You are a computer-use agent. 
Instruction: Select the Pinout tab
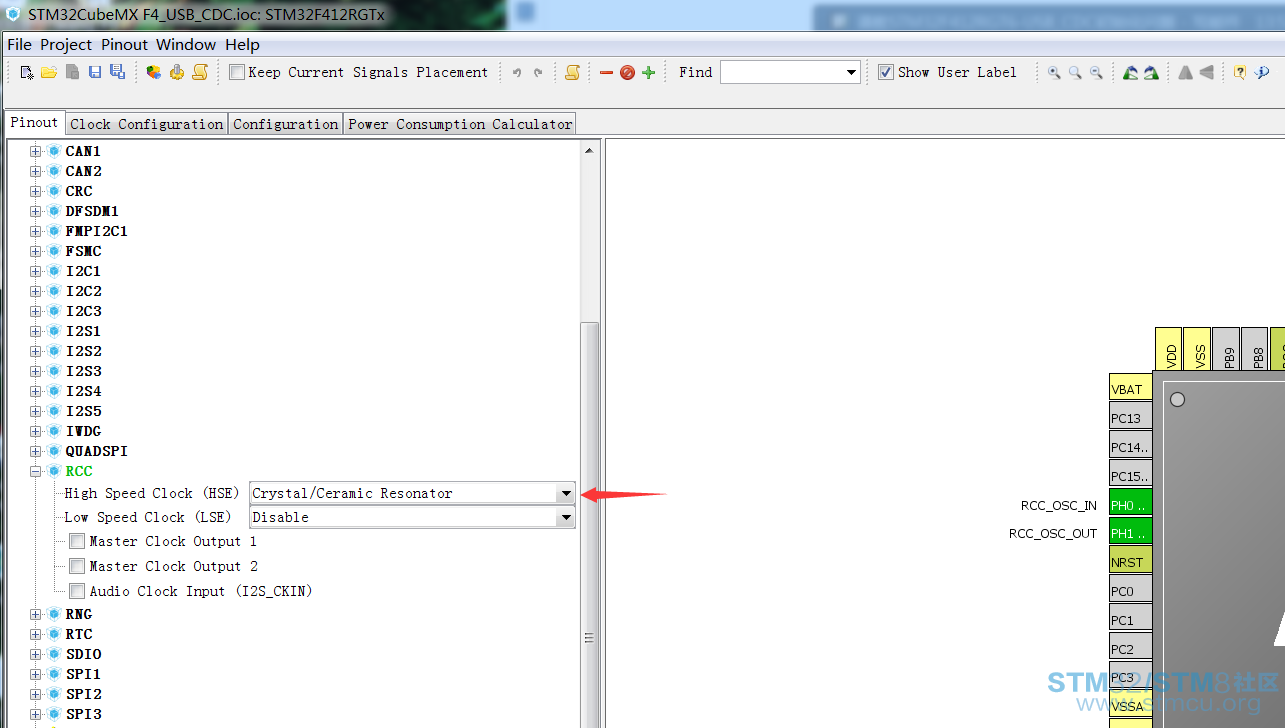(34, 122)
